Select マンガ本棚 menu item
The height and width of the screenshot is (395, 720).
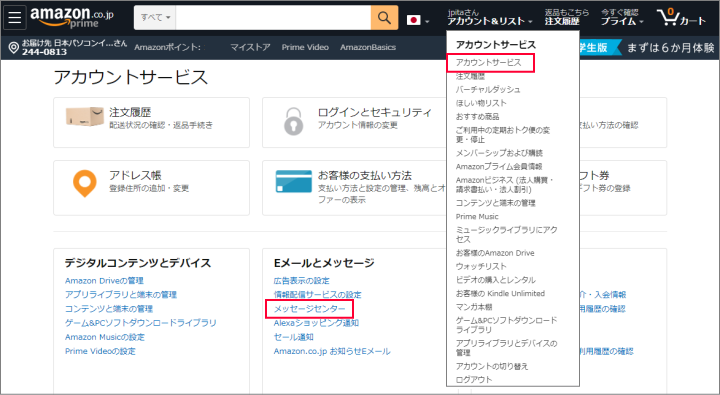click(x=474, y=307)
